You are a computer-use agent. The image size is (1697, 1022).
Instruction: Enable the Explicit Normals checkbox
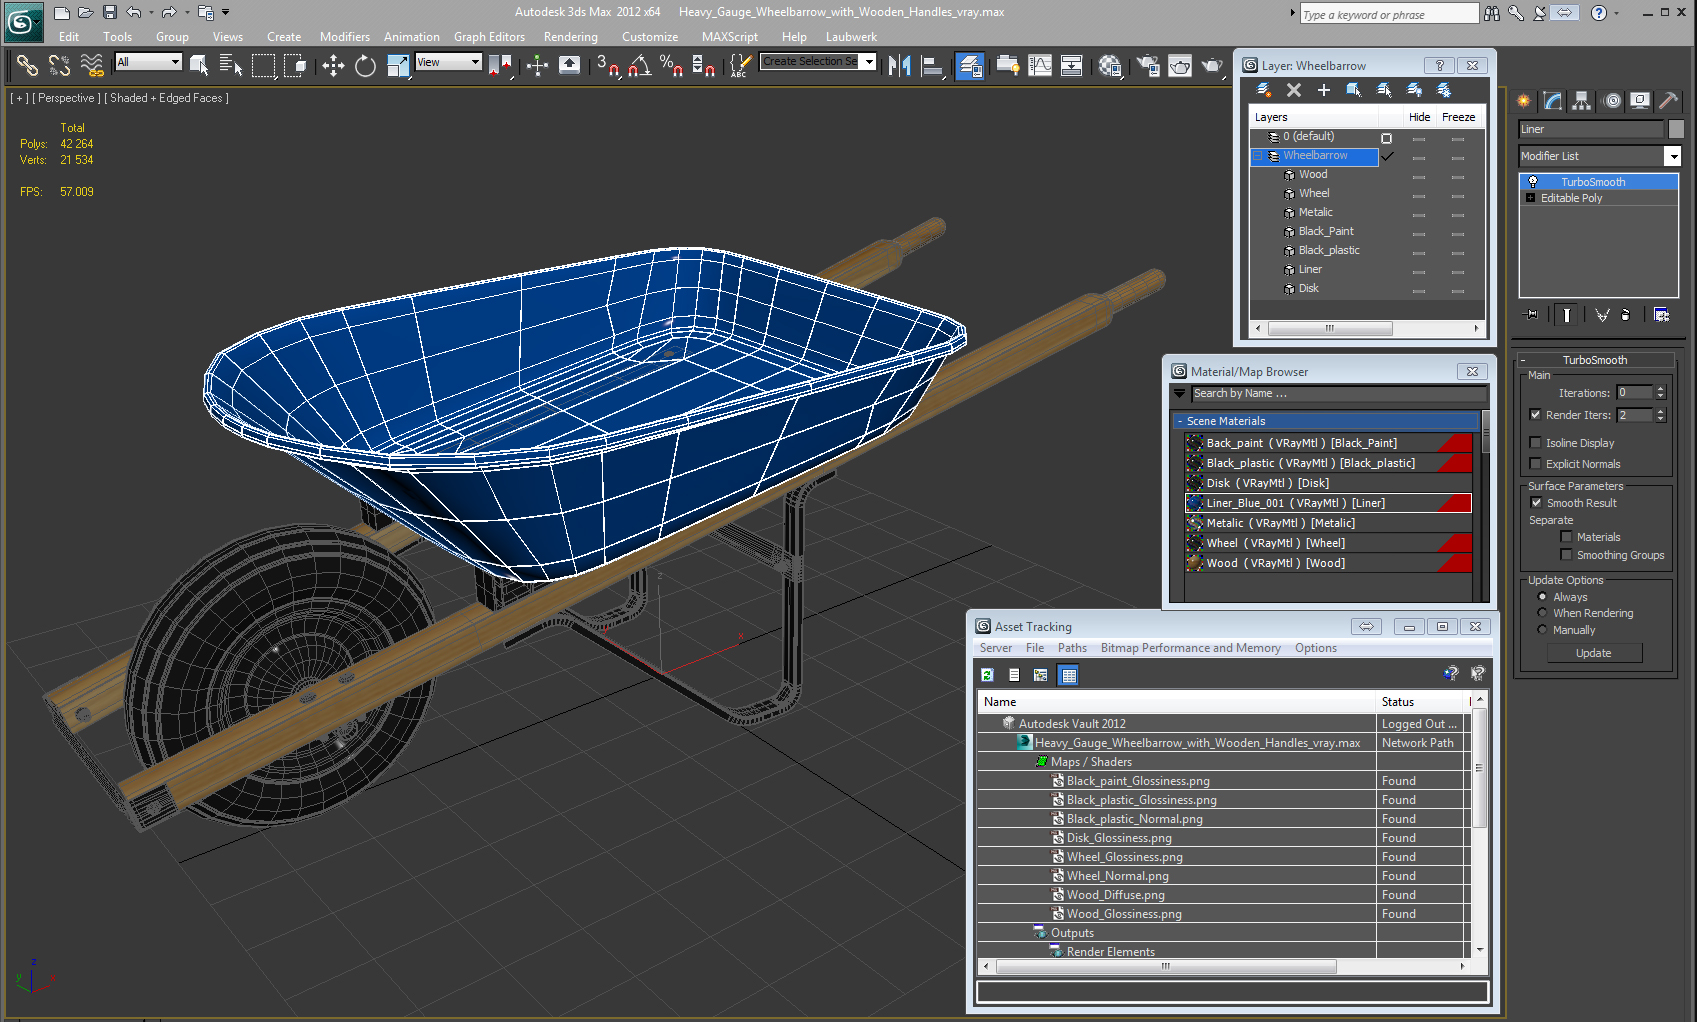pyautogui.click(x=1536, y=463)
